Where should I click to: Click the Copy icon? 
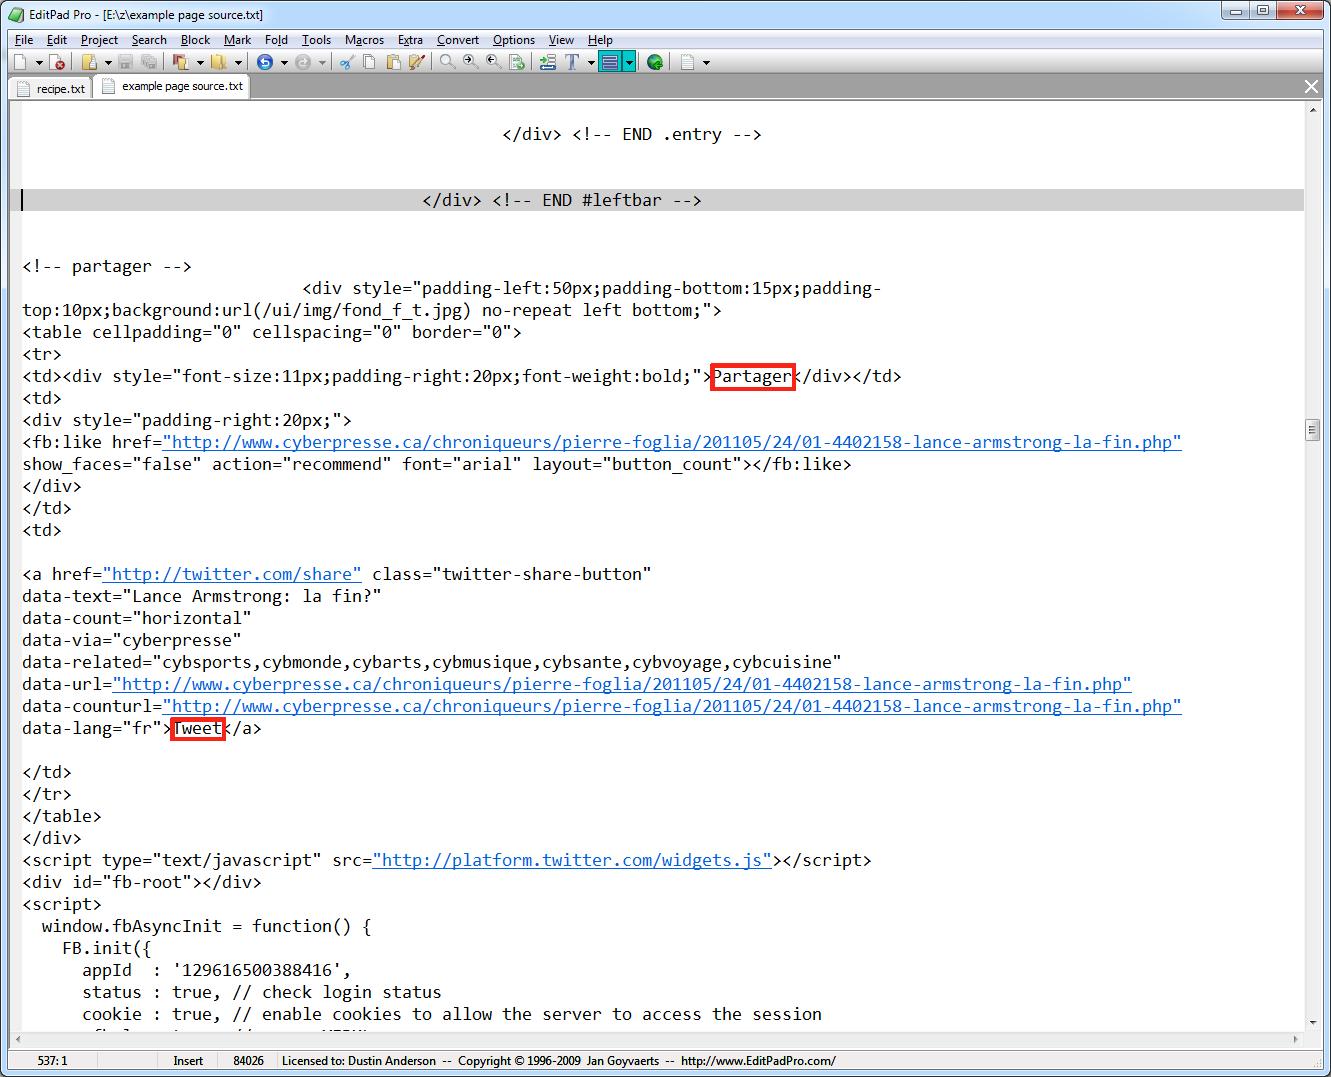tap(369, 62)
